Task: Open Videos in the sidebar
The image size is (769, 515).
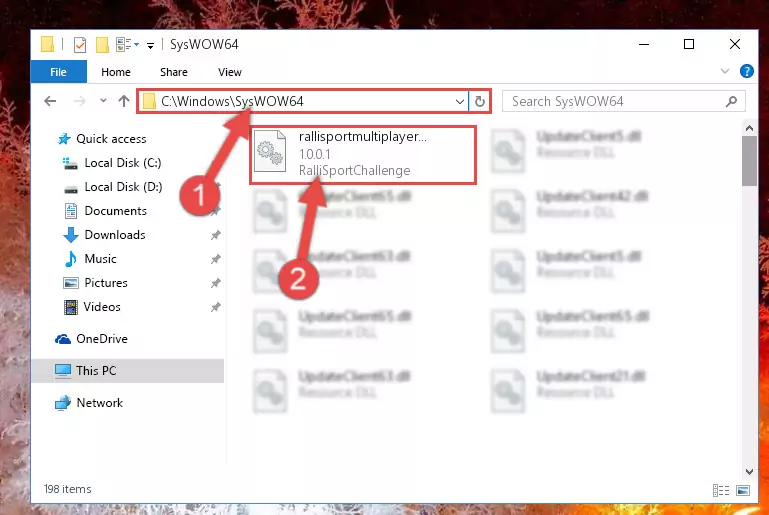Action: (x=92, y=307)
